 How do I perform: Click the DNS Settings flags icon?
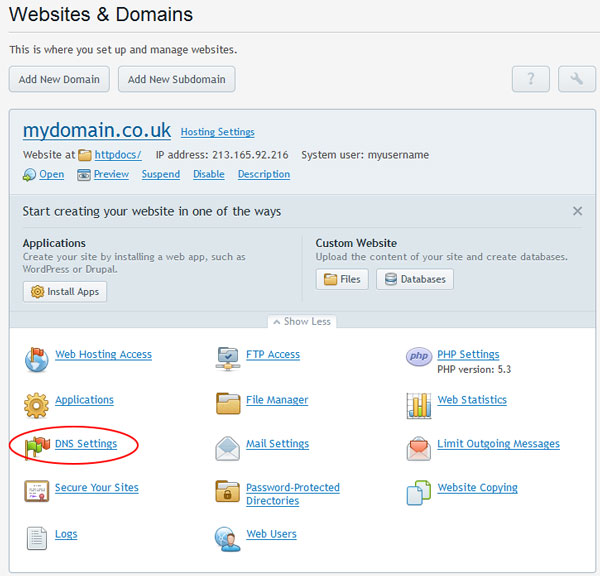(x=37, y=448)
